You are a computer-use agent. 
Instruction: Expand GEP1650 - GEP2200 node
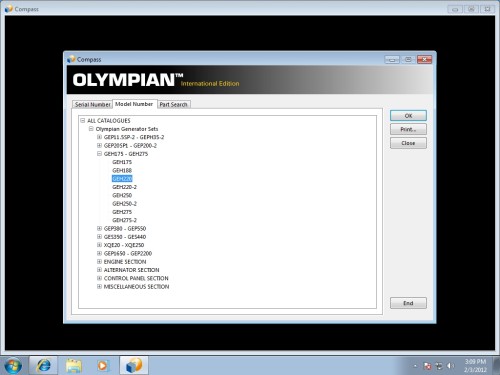(99, 253)
